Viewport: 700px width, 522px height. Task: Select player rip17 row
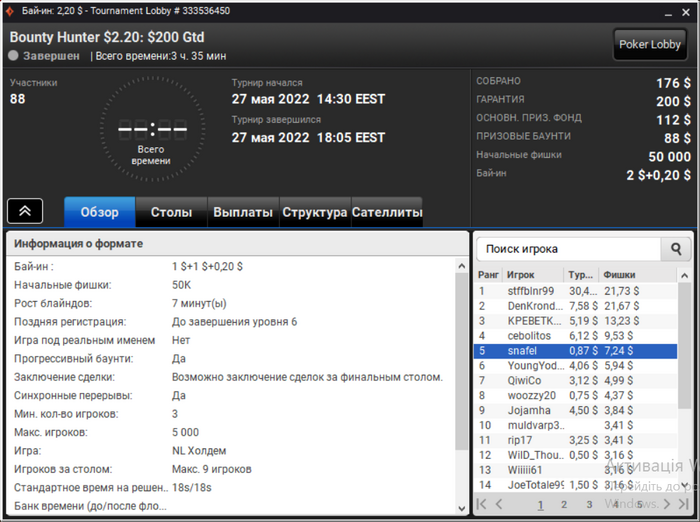pyautogui.click(x=575, y=440)
